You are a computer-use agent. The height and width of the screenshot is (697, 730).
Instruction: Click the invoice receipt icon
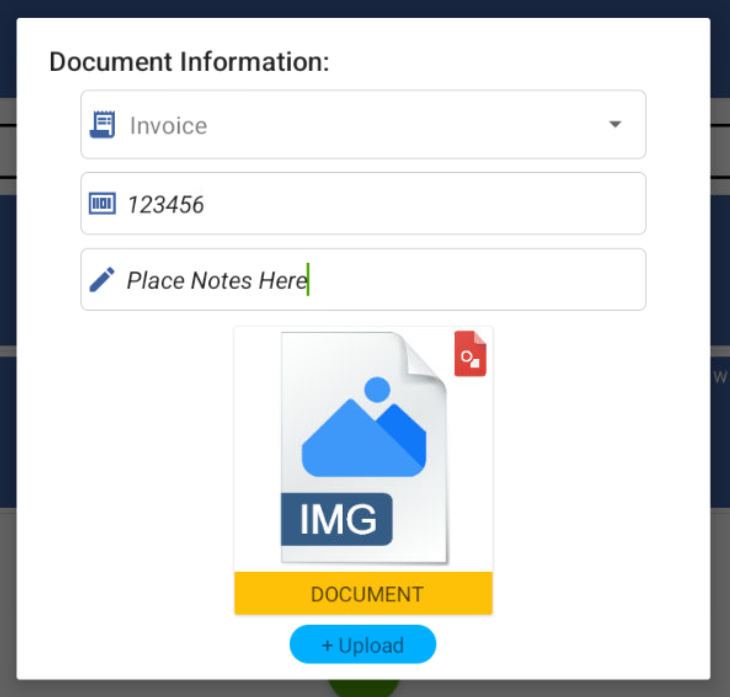[x=102, y=124]
